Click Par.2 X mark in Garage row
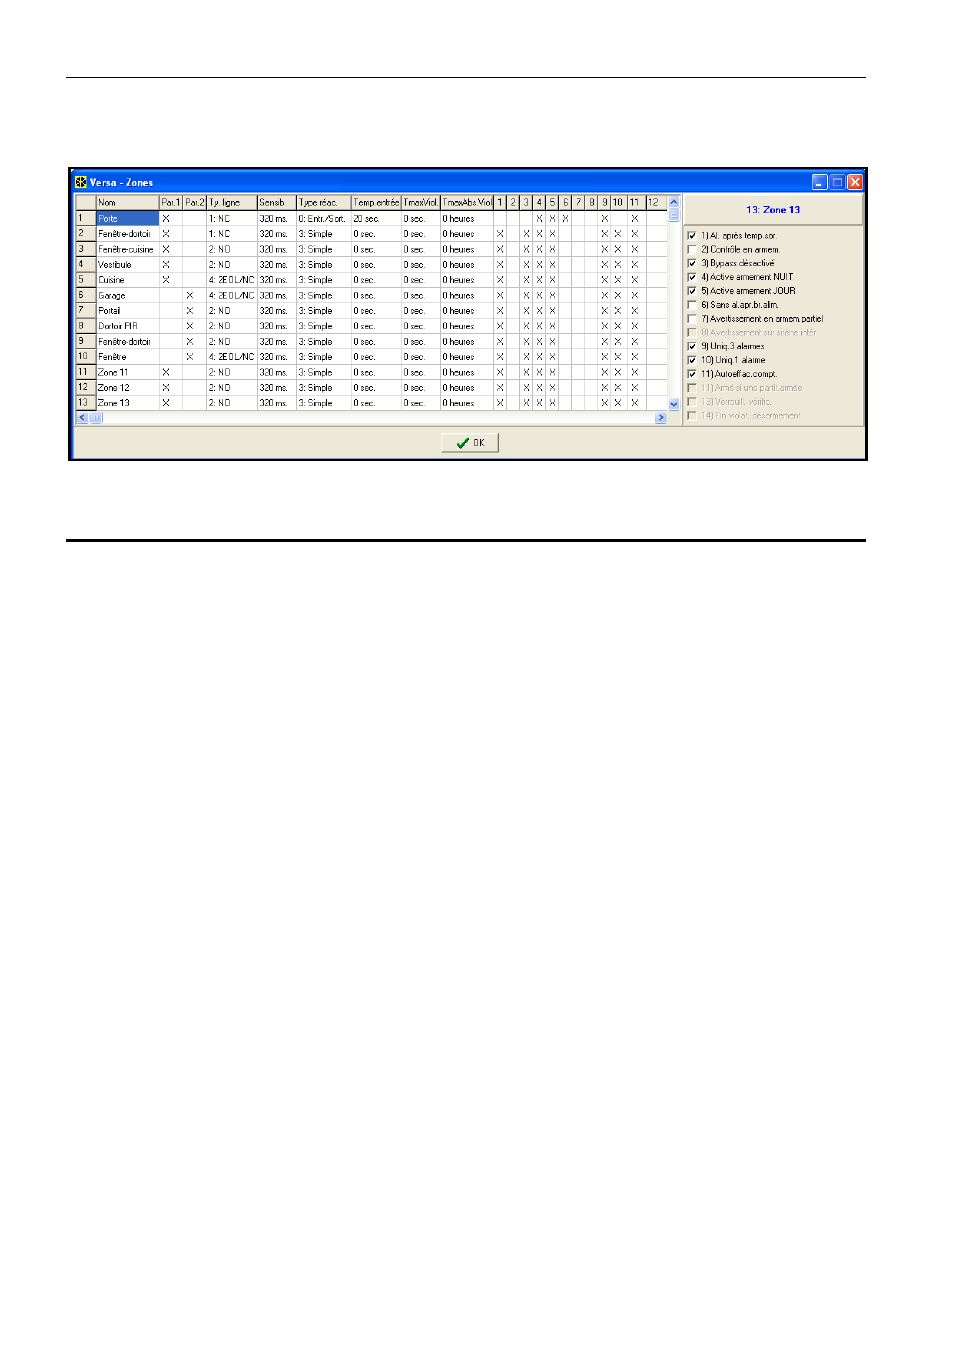Viewport: 955px width, 1350px height. tap(190, 296)
